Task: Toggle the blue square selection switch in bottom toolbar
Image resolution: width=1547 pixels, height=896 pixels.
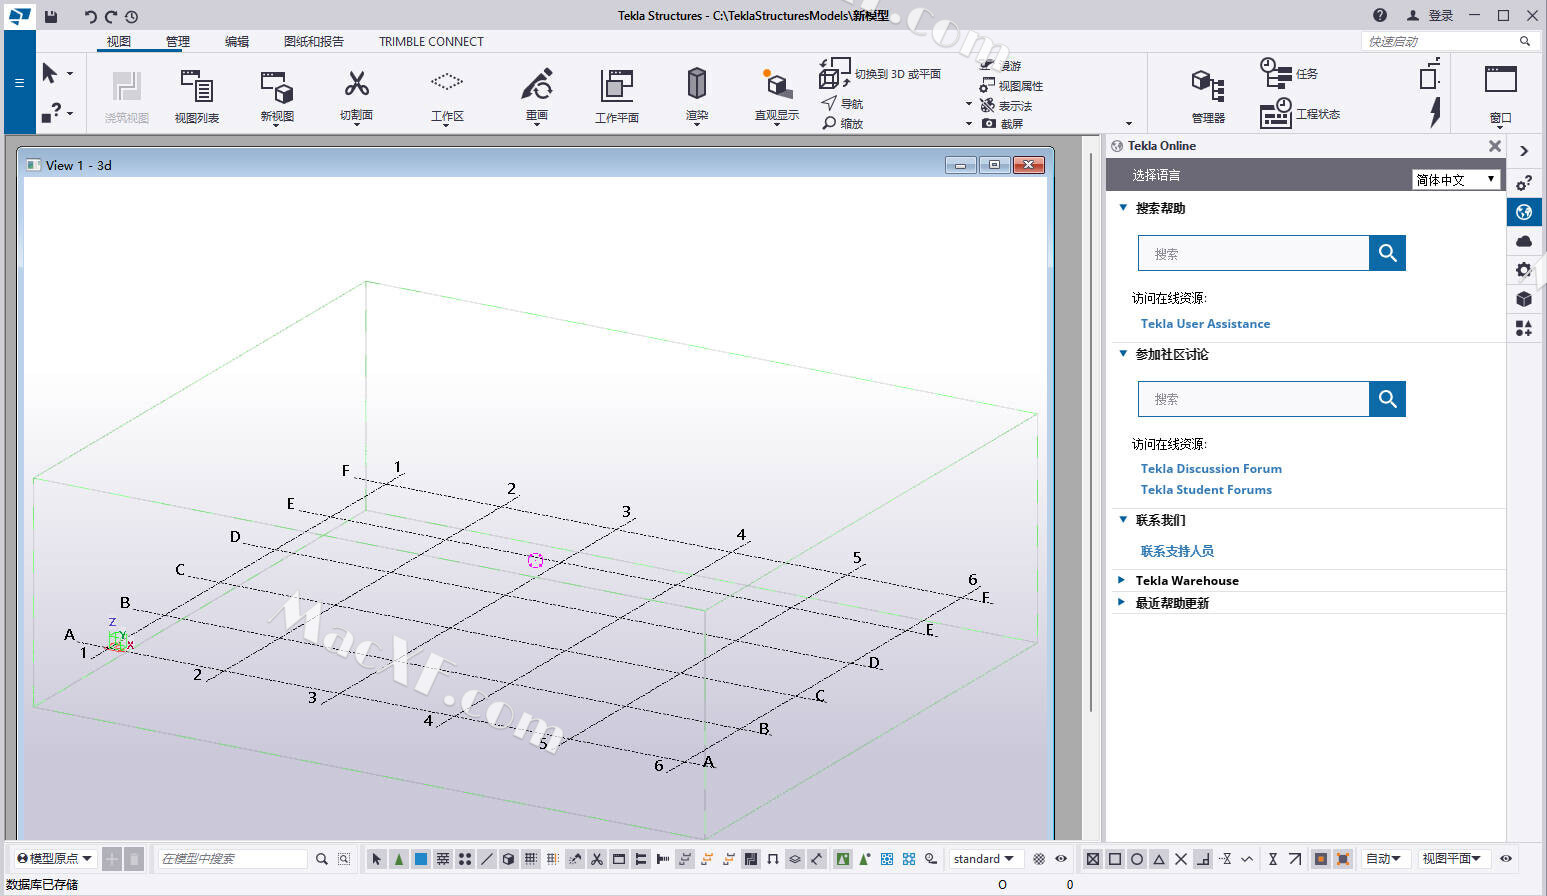Action: pyautogui.click(x=421, y=859)
